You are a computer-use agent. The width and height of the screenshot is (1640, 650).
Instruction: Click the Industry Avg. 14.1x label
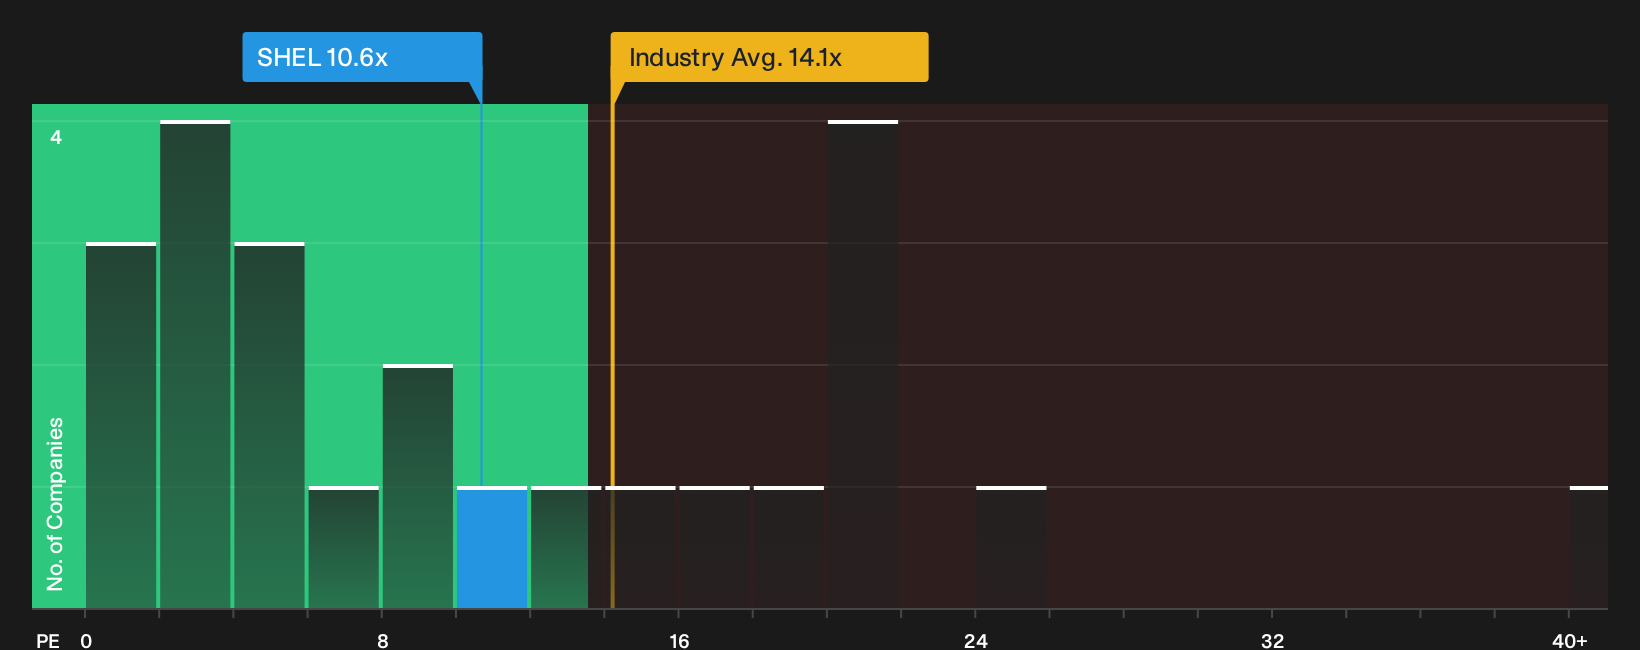(769, 57)
